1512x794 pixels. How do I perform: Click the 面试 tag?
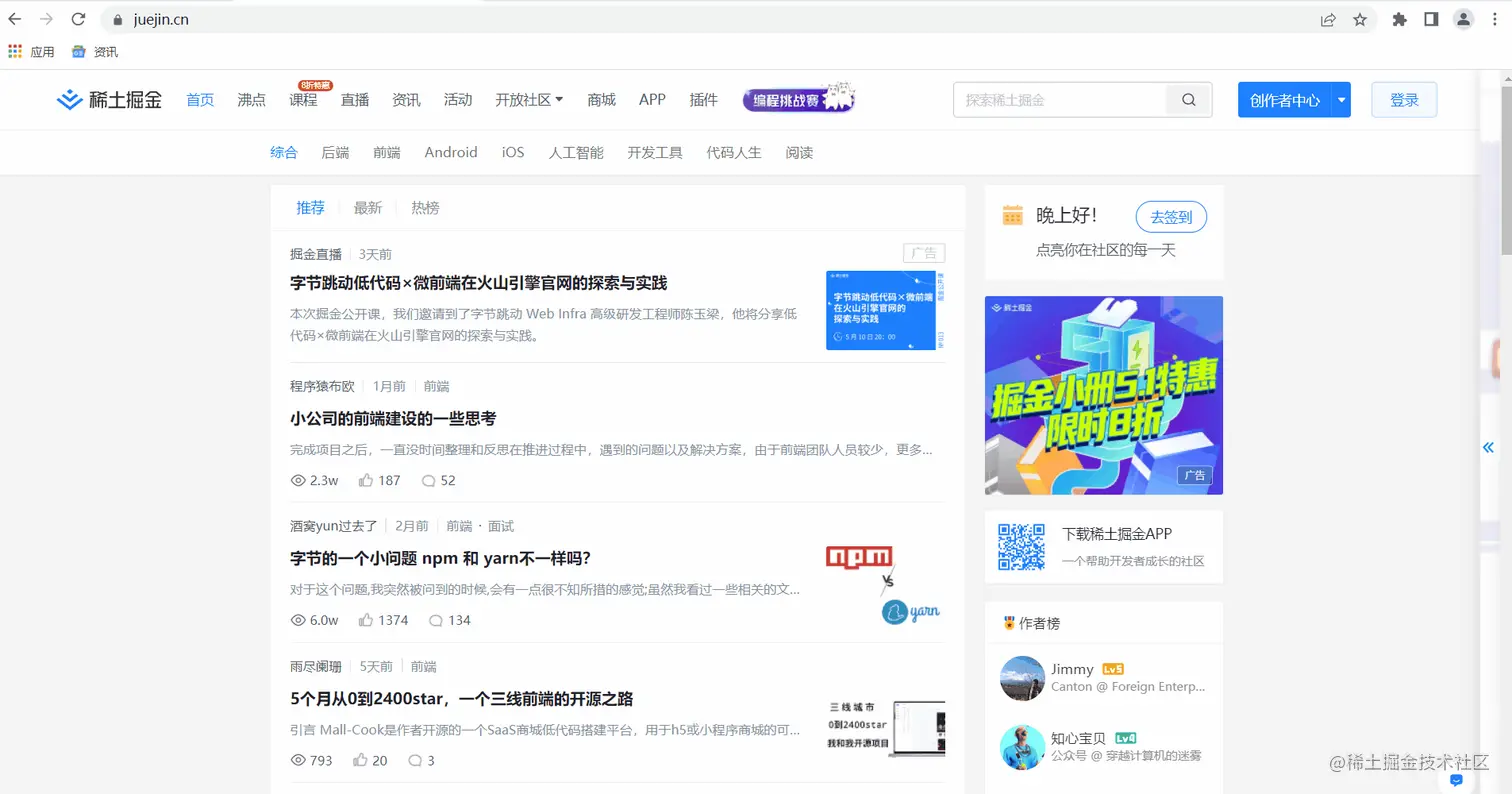tap(501, 526)
